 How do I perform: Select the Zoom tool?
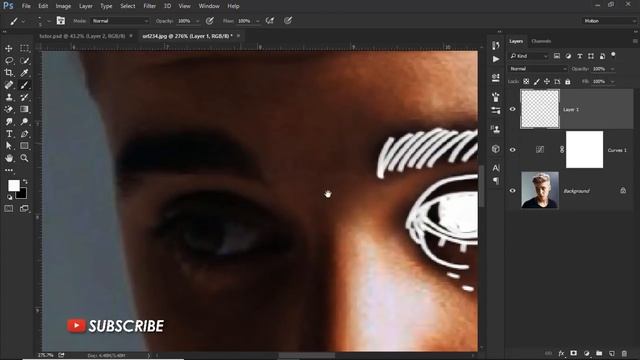click(x=24, y=158)
